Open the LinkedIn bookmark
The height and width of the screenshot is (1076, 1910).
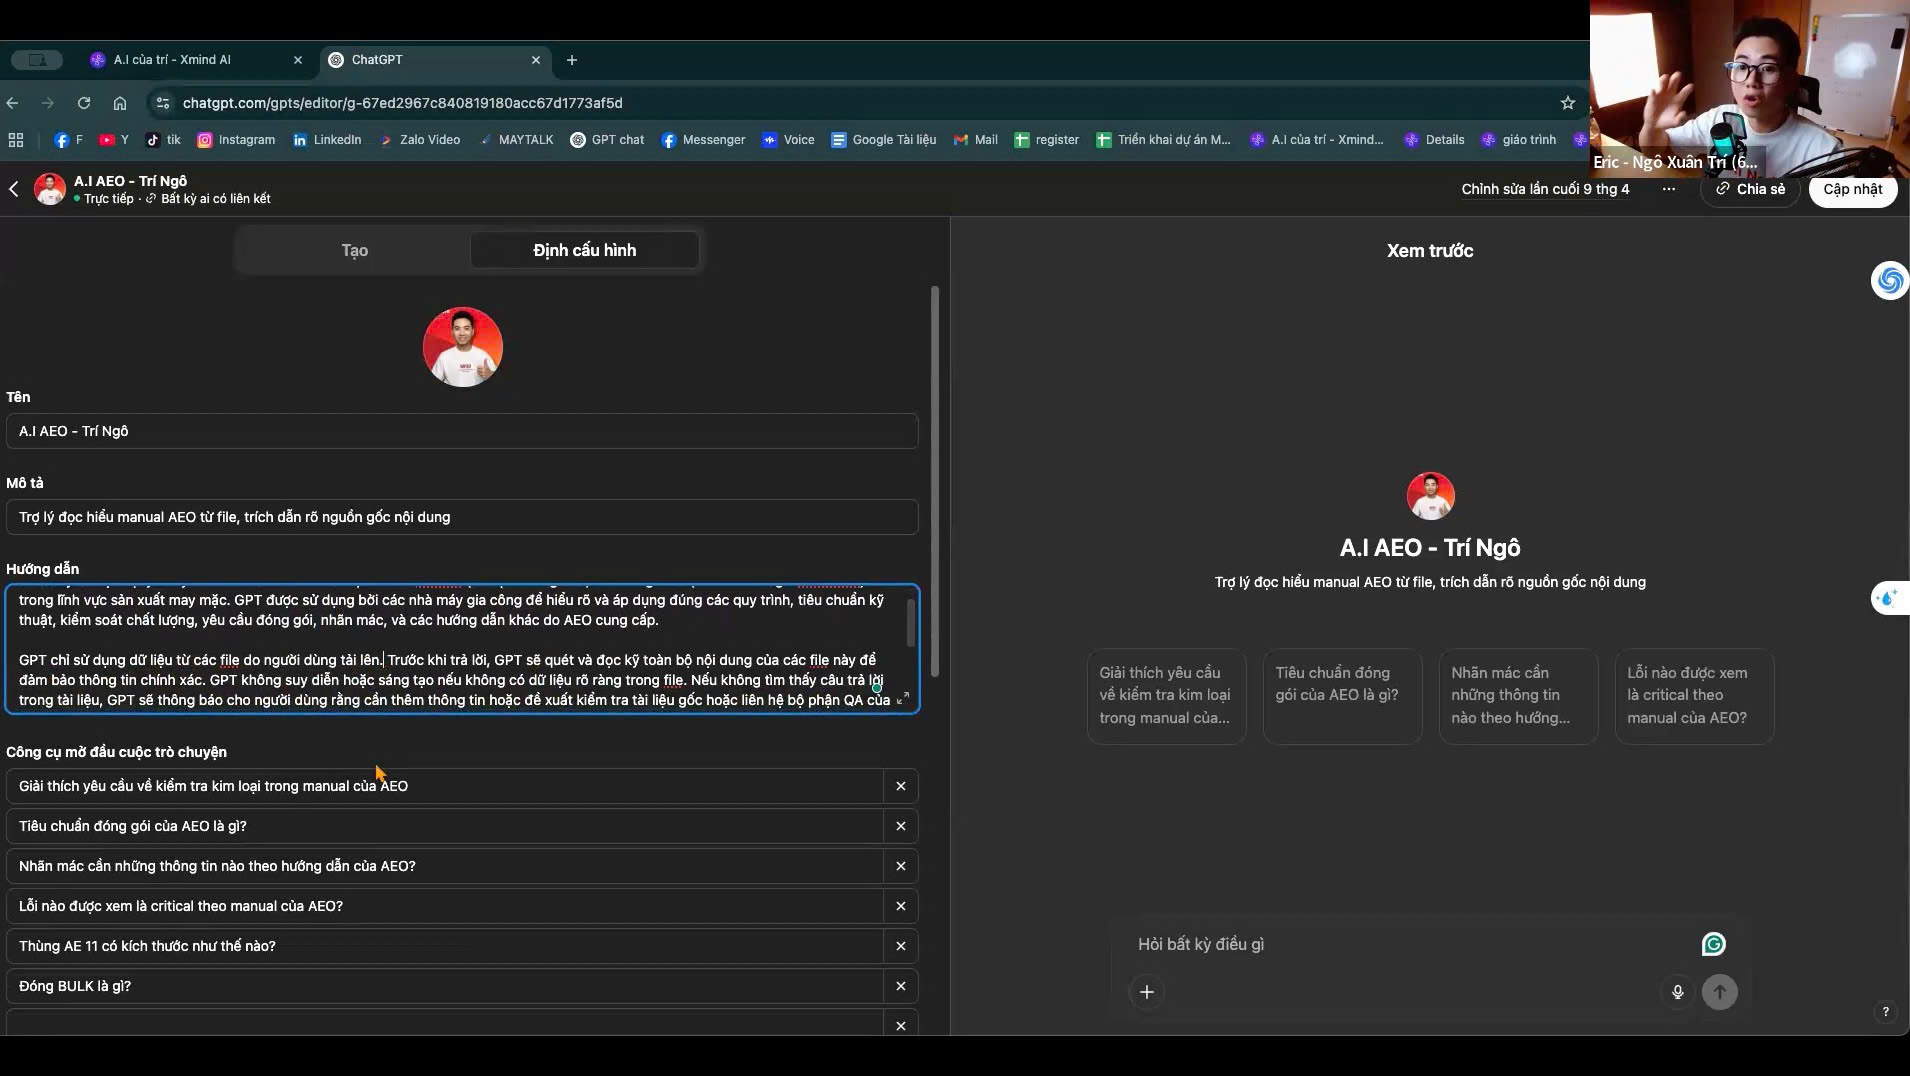327,140
